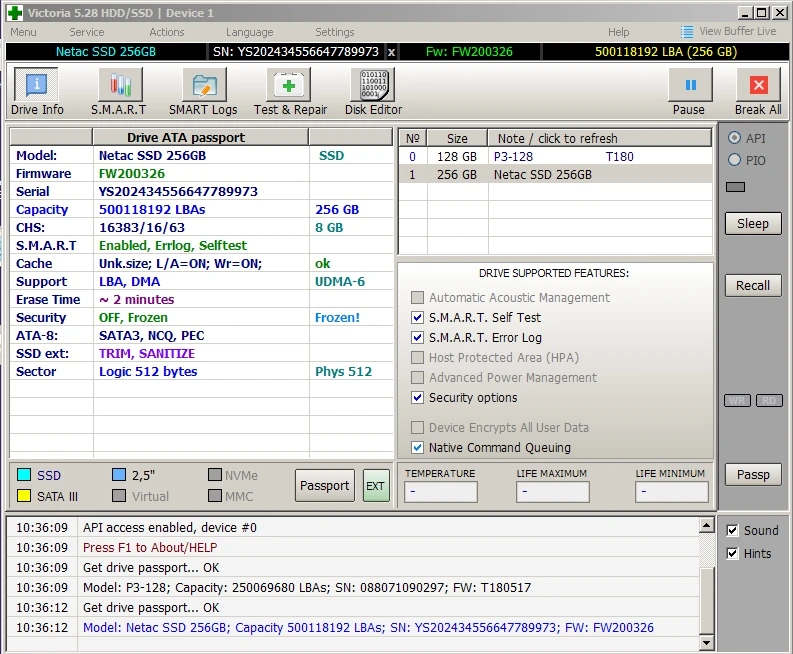Toggle Advanced Power Management checkbox
793x654 pixels.
tap(417, 377)
